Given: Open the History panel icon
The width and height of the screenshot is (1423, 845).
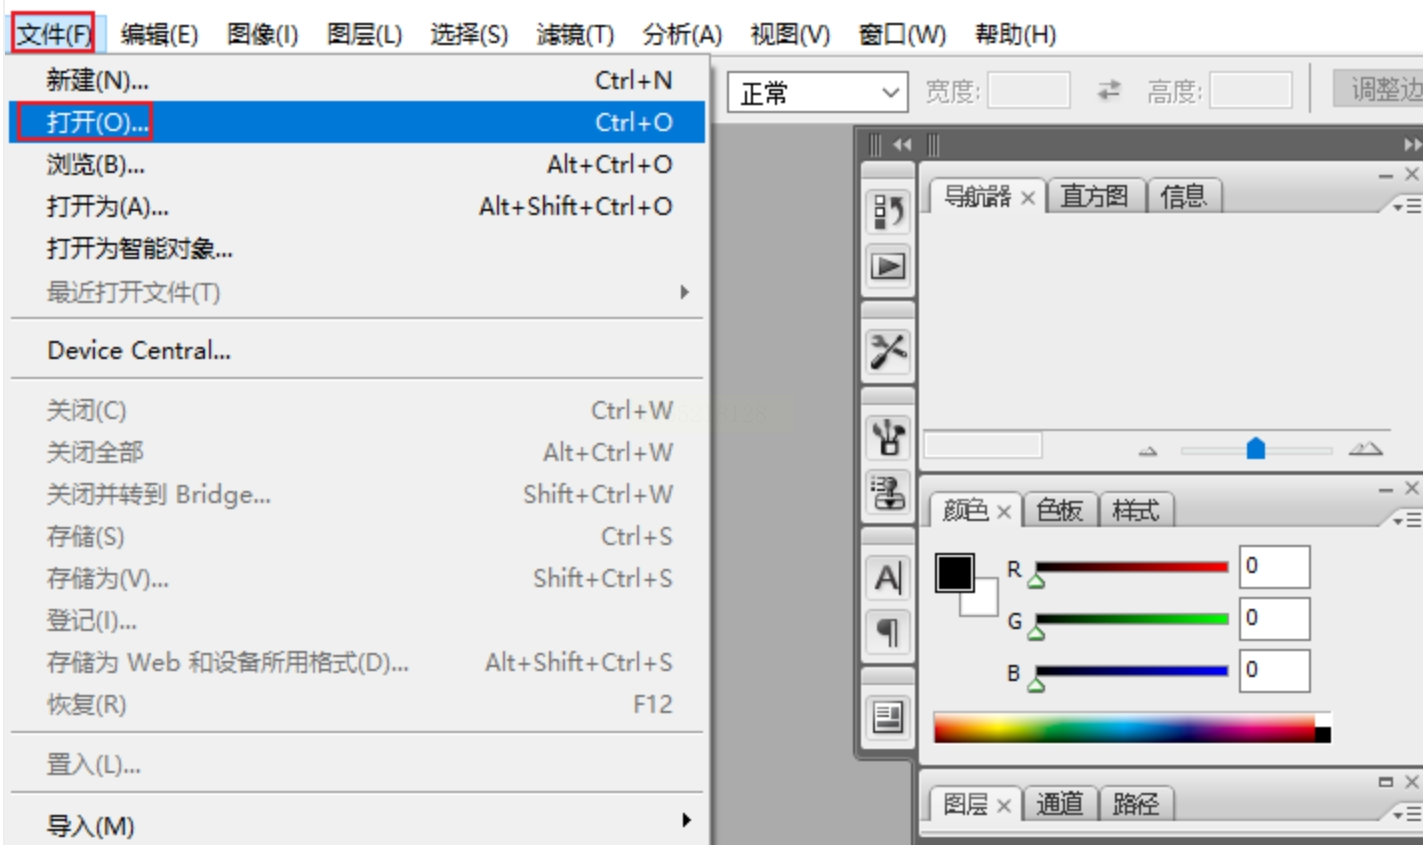Looking at the screenshot, I should click(x=888, y=212).
